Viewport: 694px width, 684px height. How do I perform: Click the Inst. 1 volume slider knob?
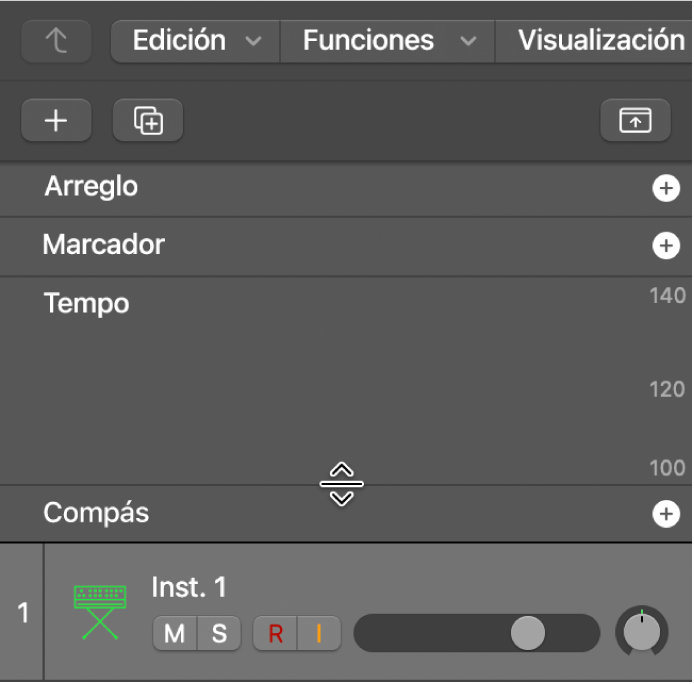[x=527, y=633]
